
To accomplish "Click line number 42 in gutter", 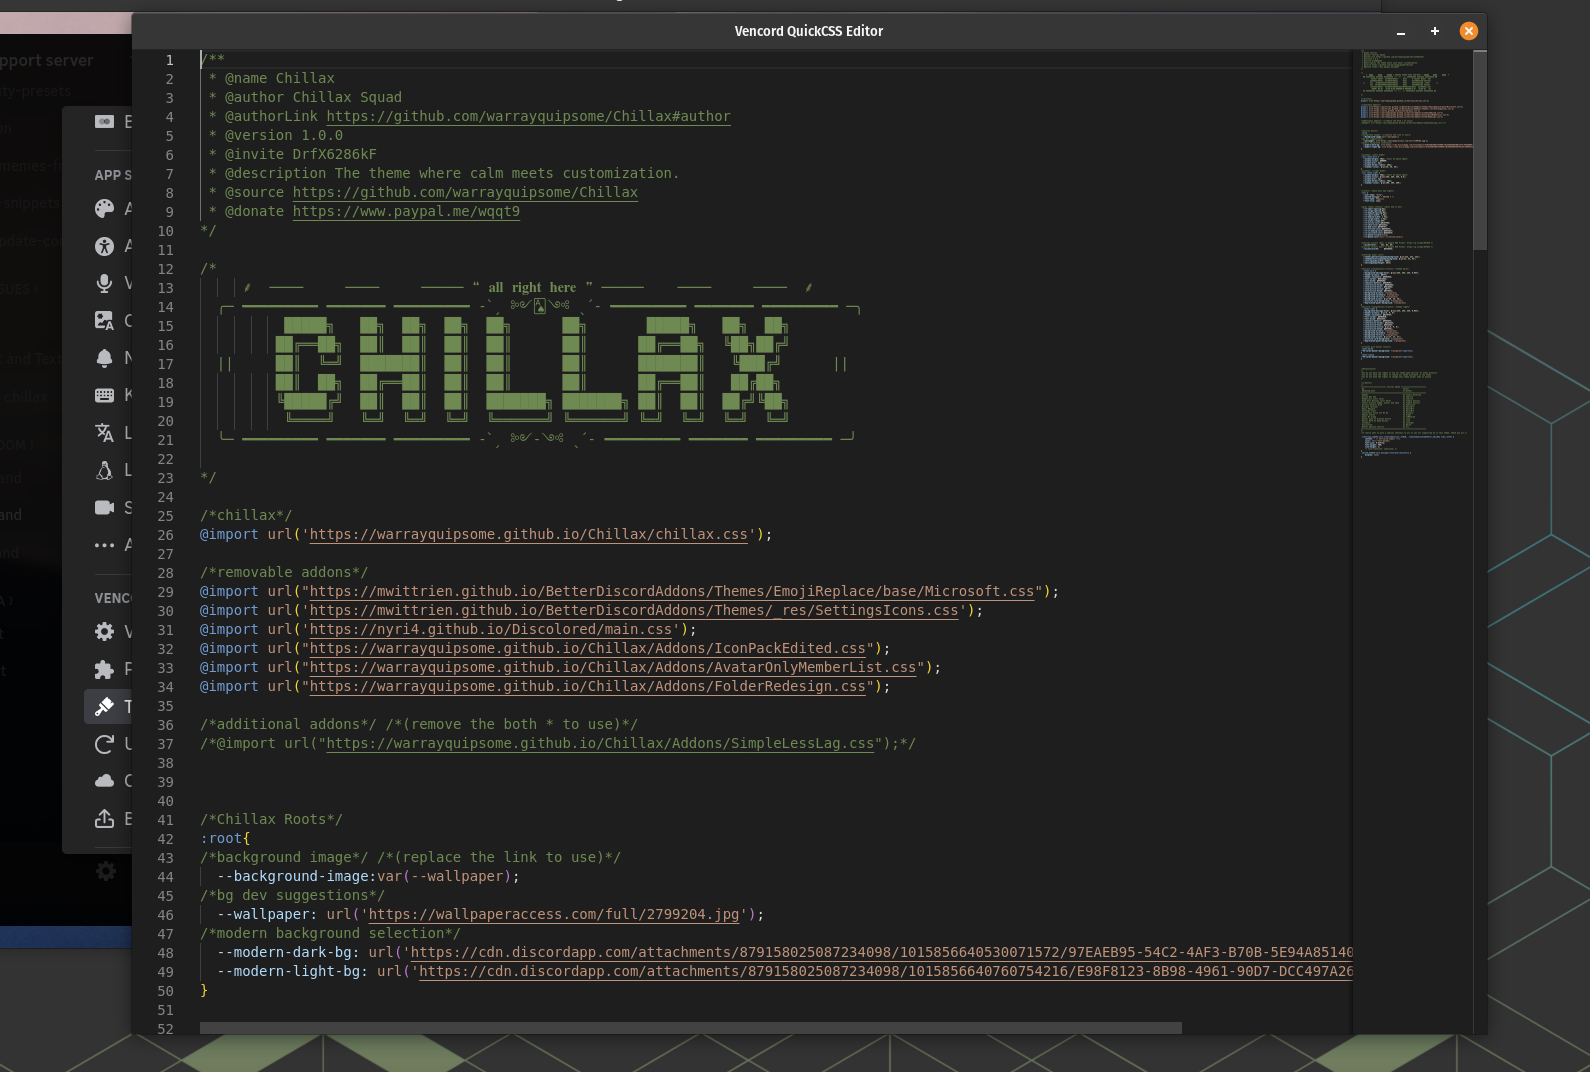I will [x=165, y=839].
